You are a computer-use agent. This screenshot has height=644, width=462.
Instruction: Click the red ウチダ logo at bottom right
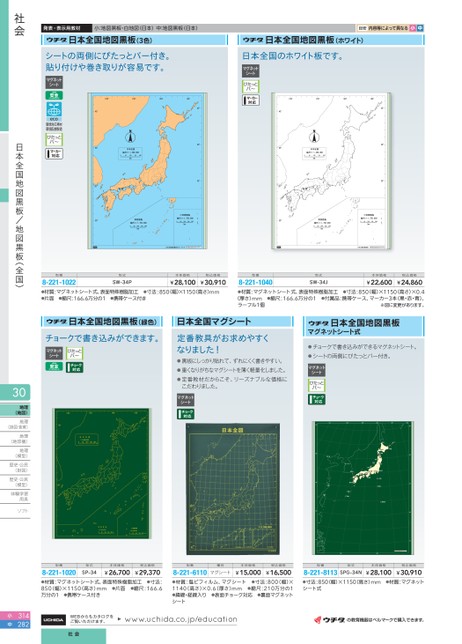[330, 620]
